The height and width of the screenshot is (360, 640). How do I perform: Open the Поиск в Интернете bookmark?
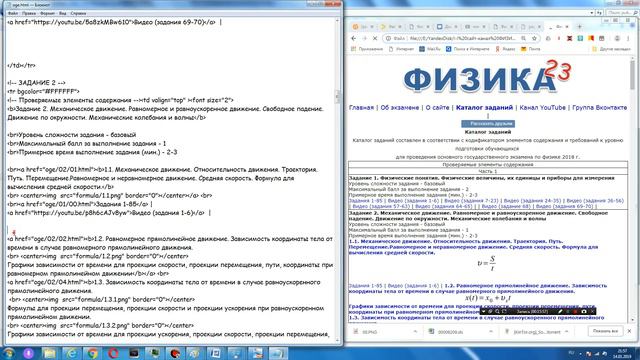(467, 49)
